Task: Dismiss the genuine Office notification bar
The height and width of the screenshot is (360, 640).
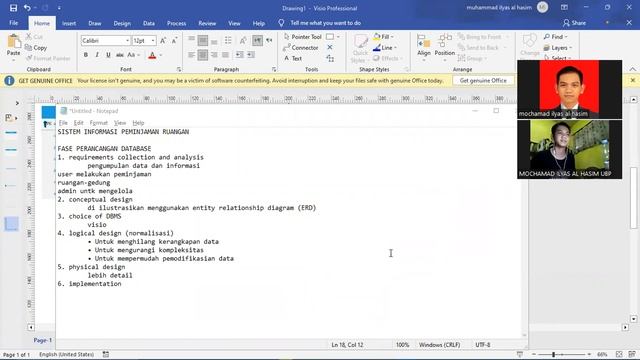Action: (633, 80)
